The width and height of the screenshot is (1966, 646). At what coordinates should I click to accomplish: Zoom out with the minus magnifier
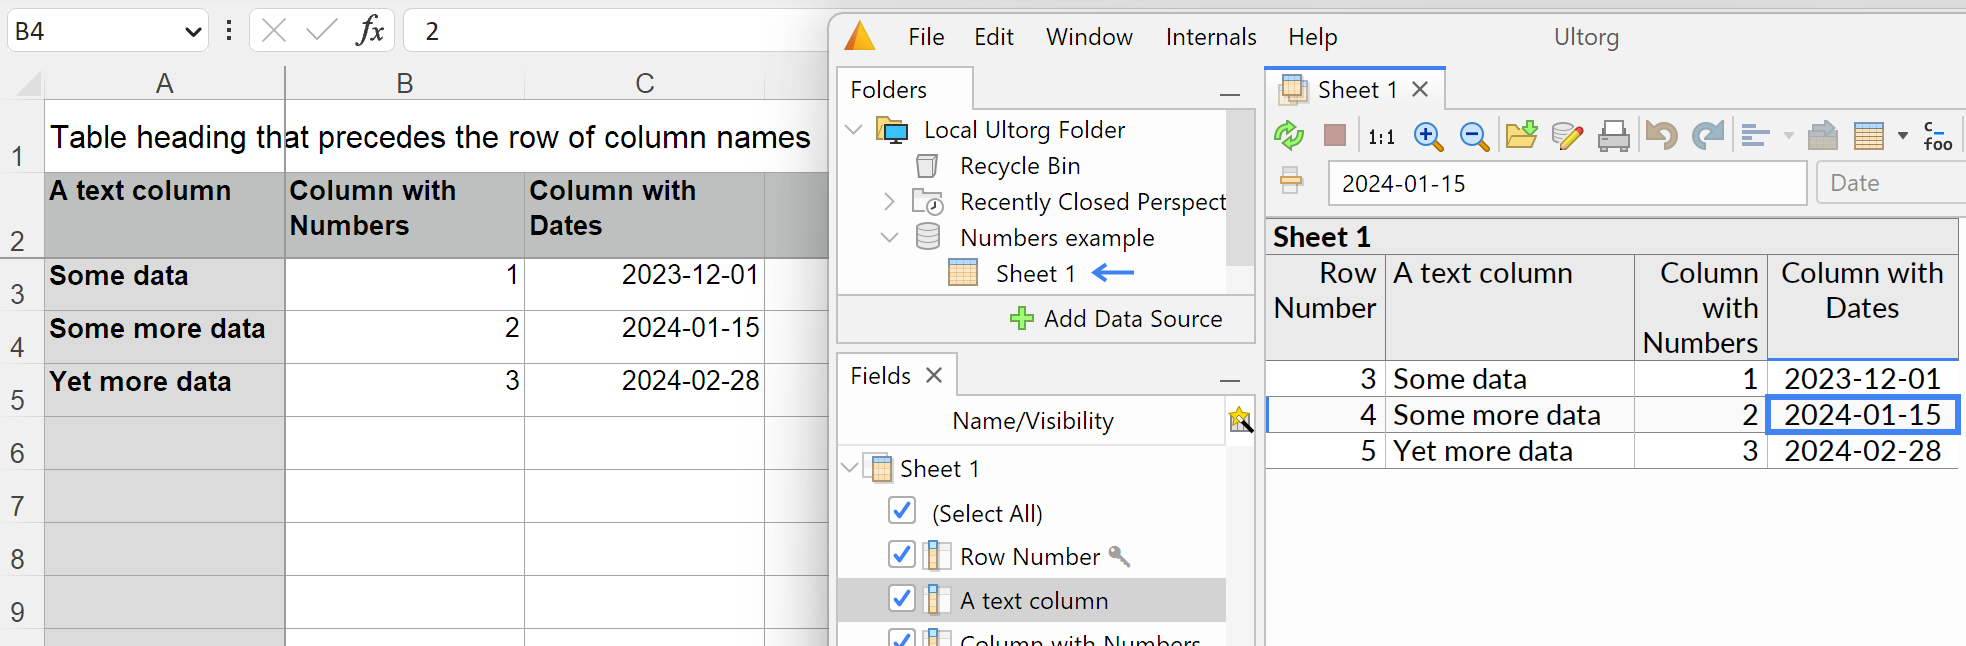click(x=1474, y=136)
